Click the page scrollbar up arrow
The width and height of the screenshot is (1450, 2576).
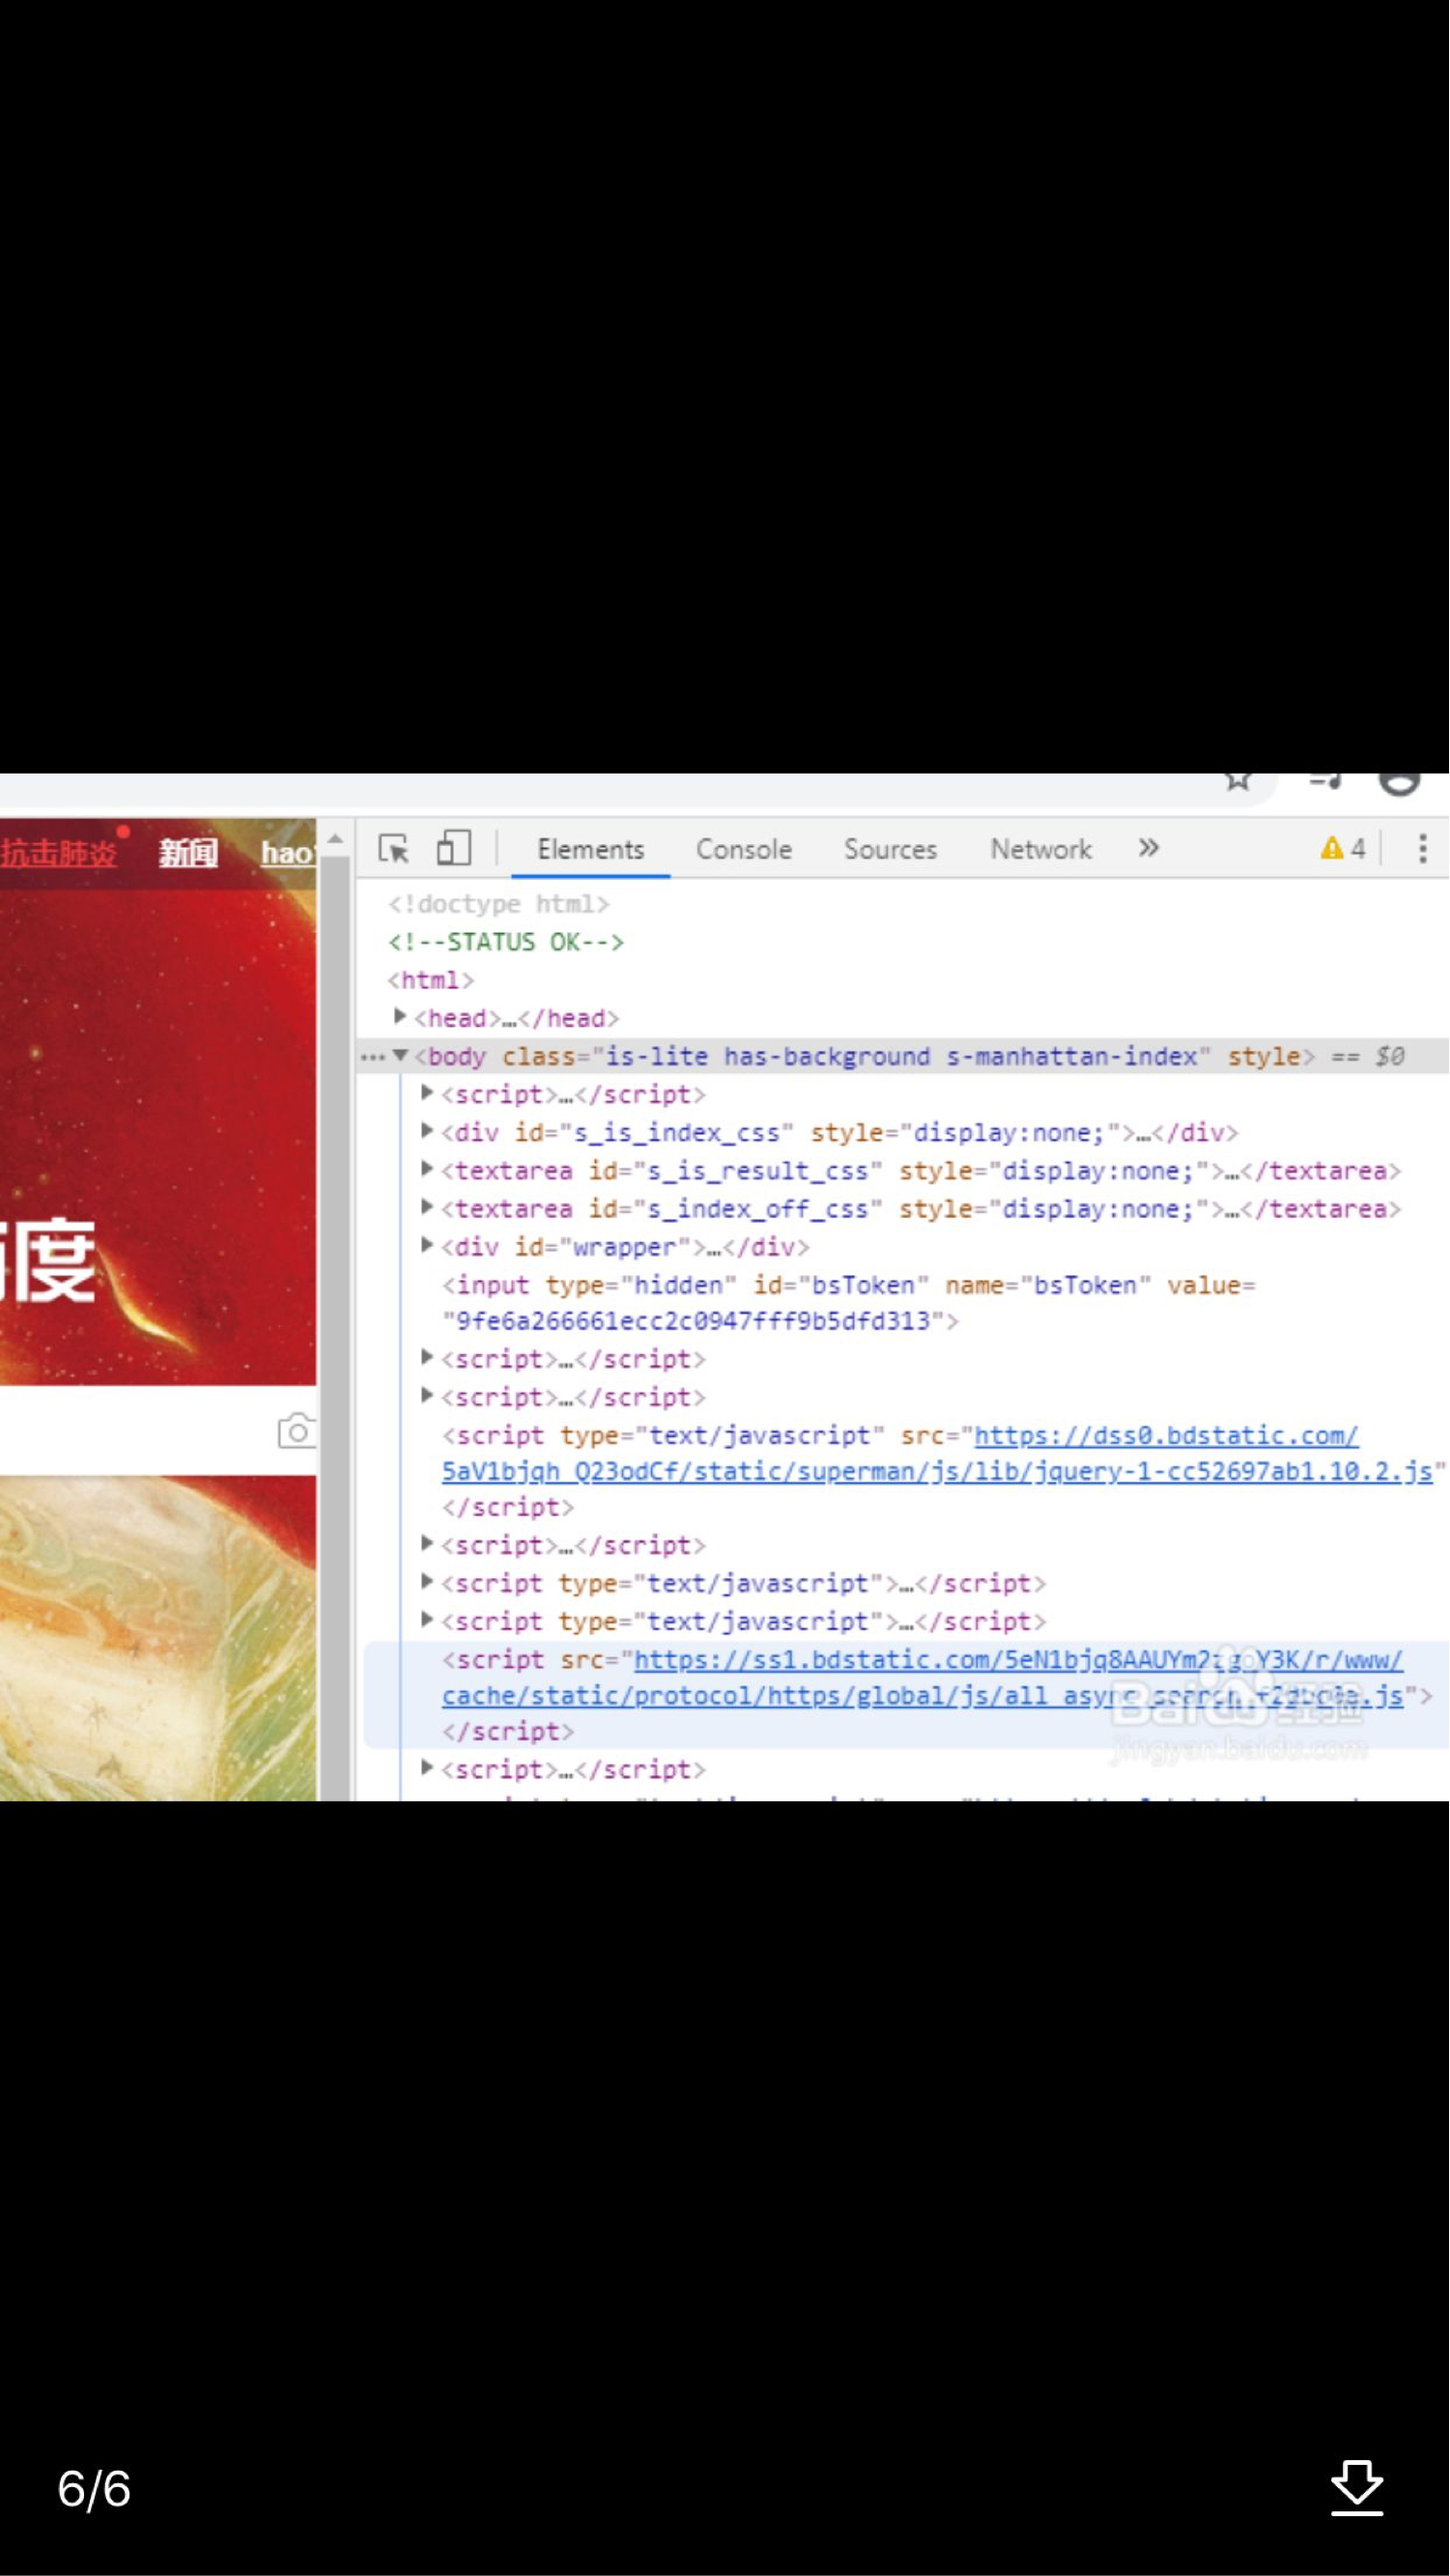coord(335,840)
